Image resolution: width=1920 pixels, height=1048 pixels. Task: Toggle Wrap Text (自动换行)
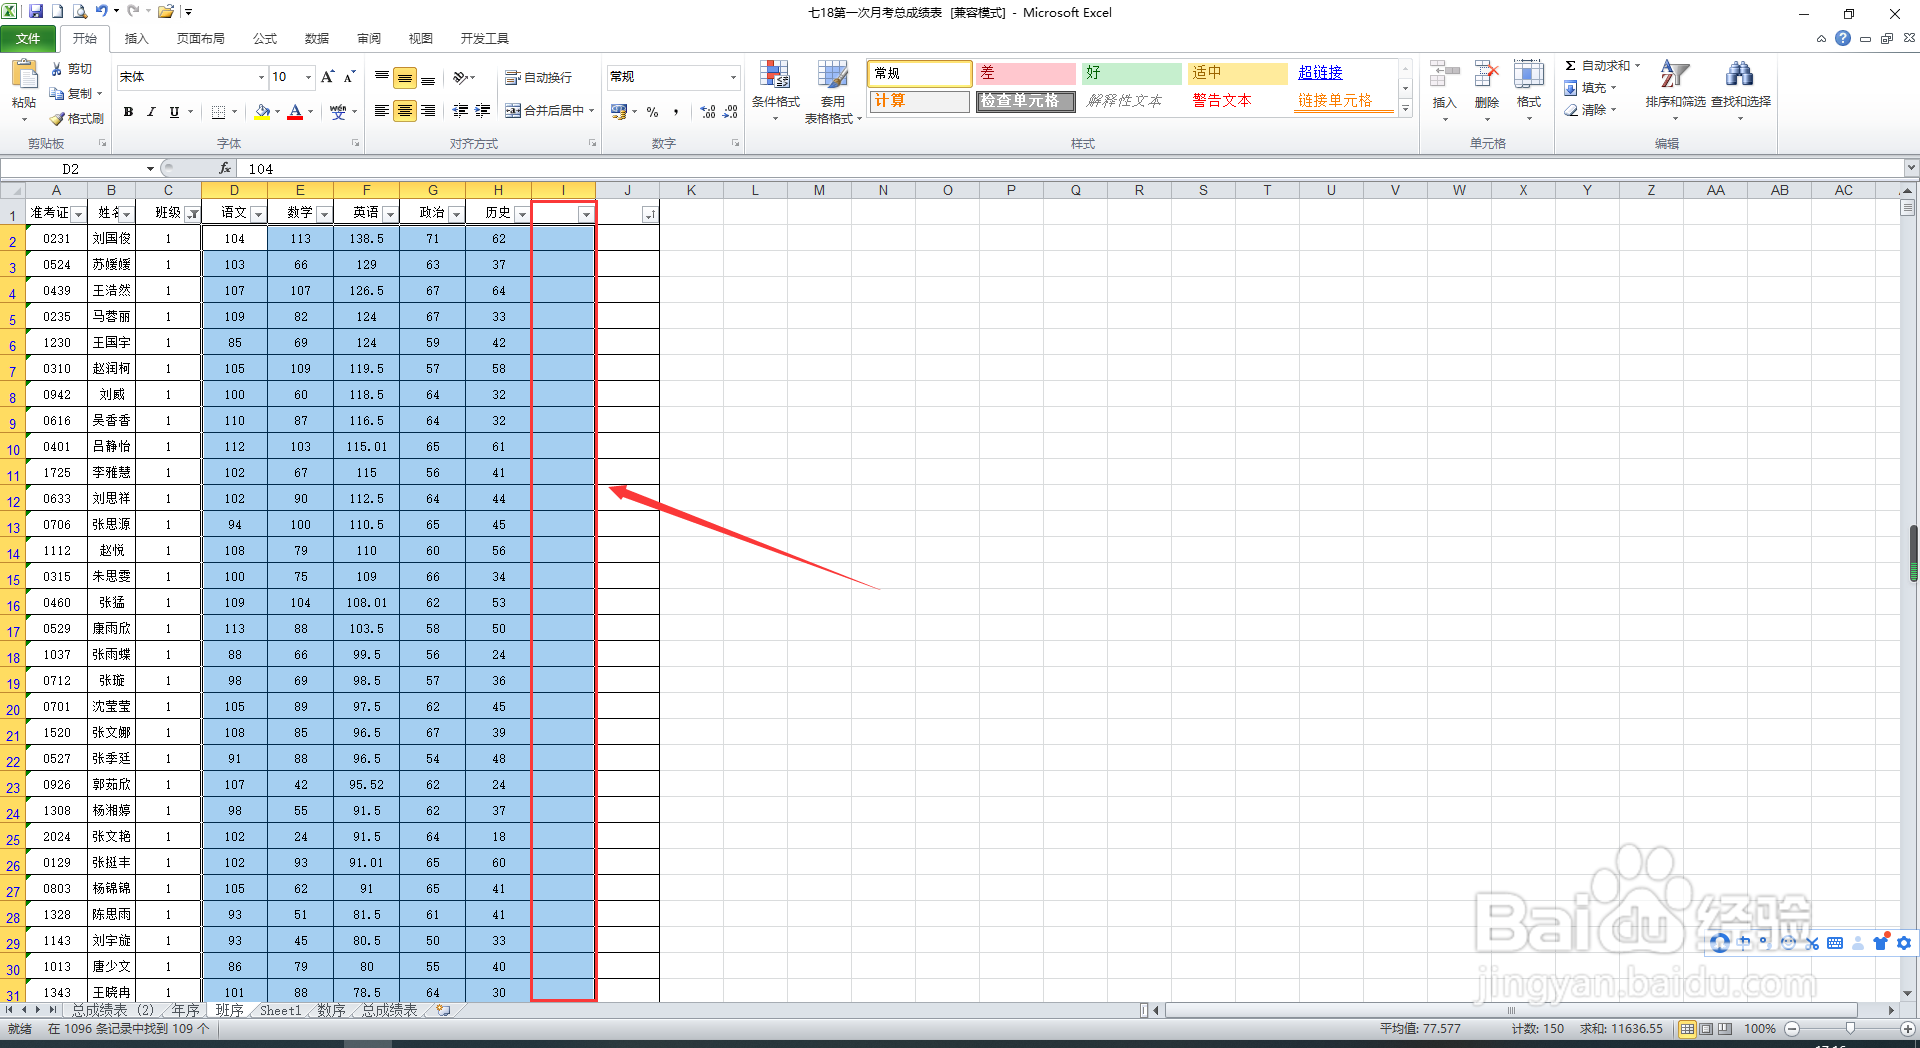point(538,77)
